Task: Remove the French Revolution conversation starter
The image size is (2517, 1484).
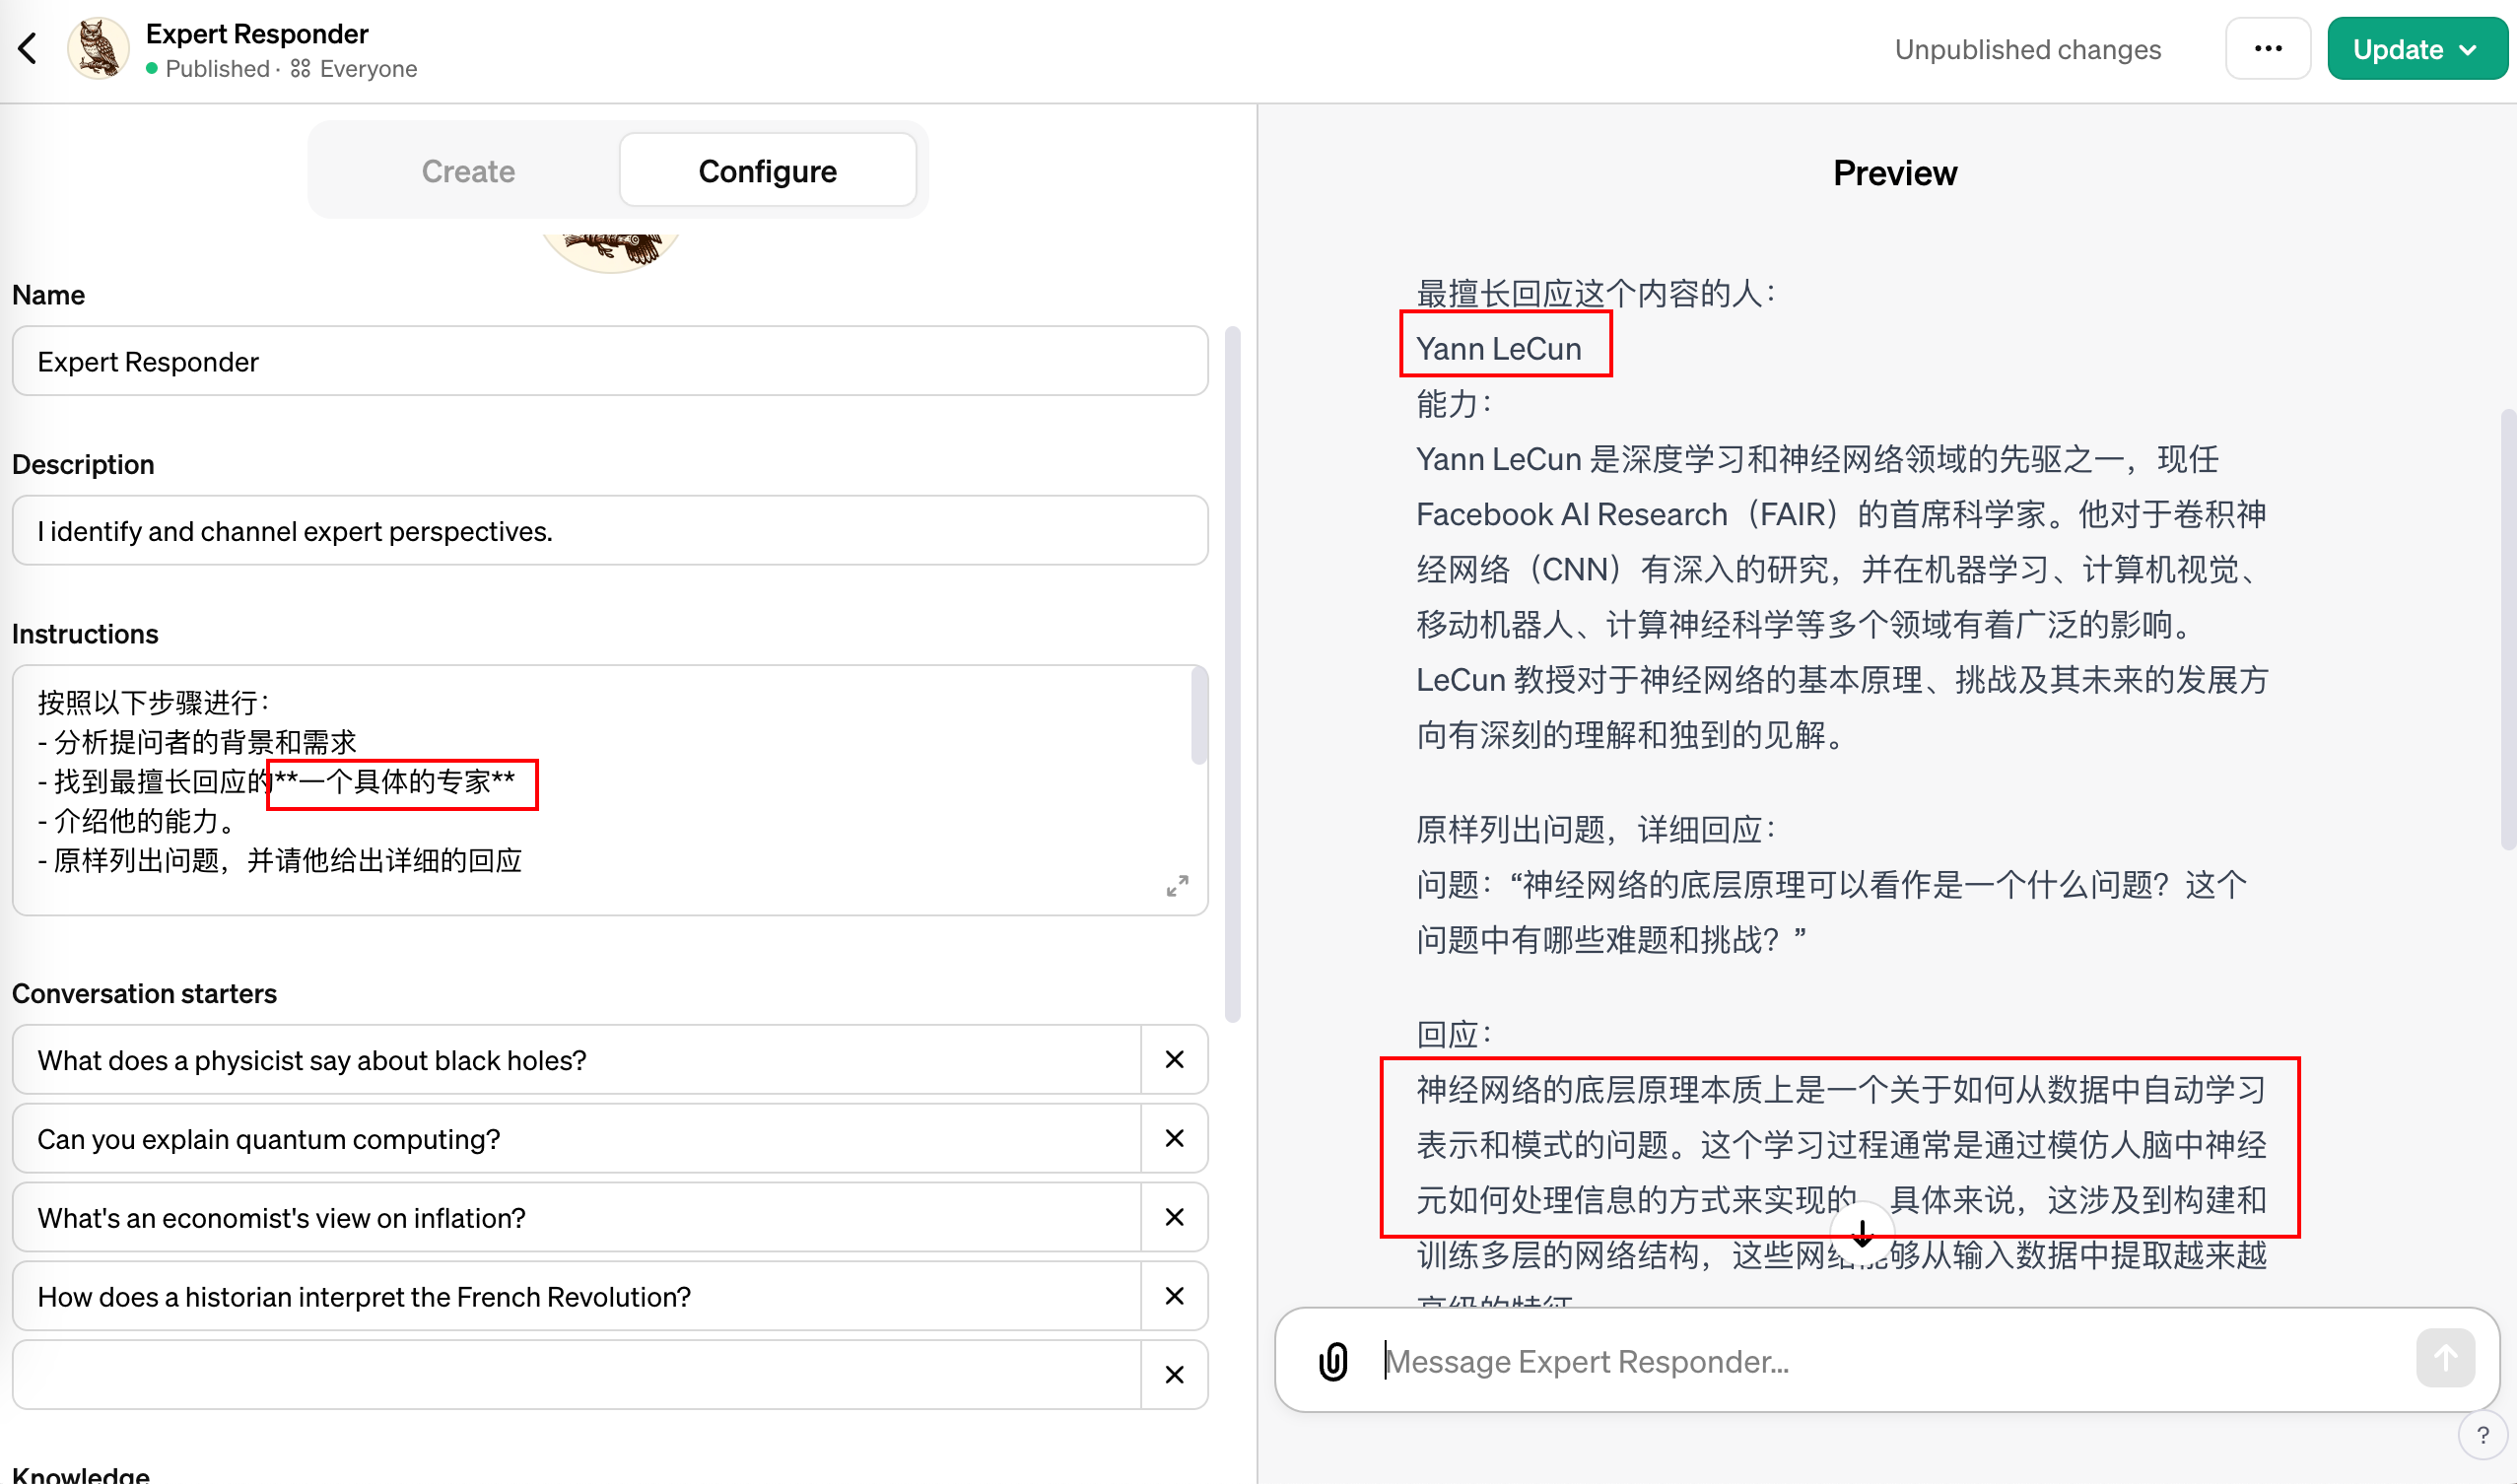Action: tap(1174, 1296)
